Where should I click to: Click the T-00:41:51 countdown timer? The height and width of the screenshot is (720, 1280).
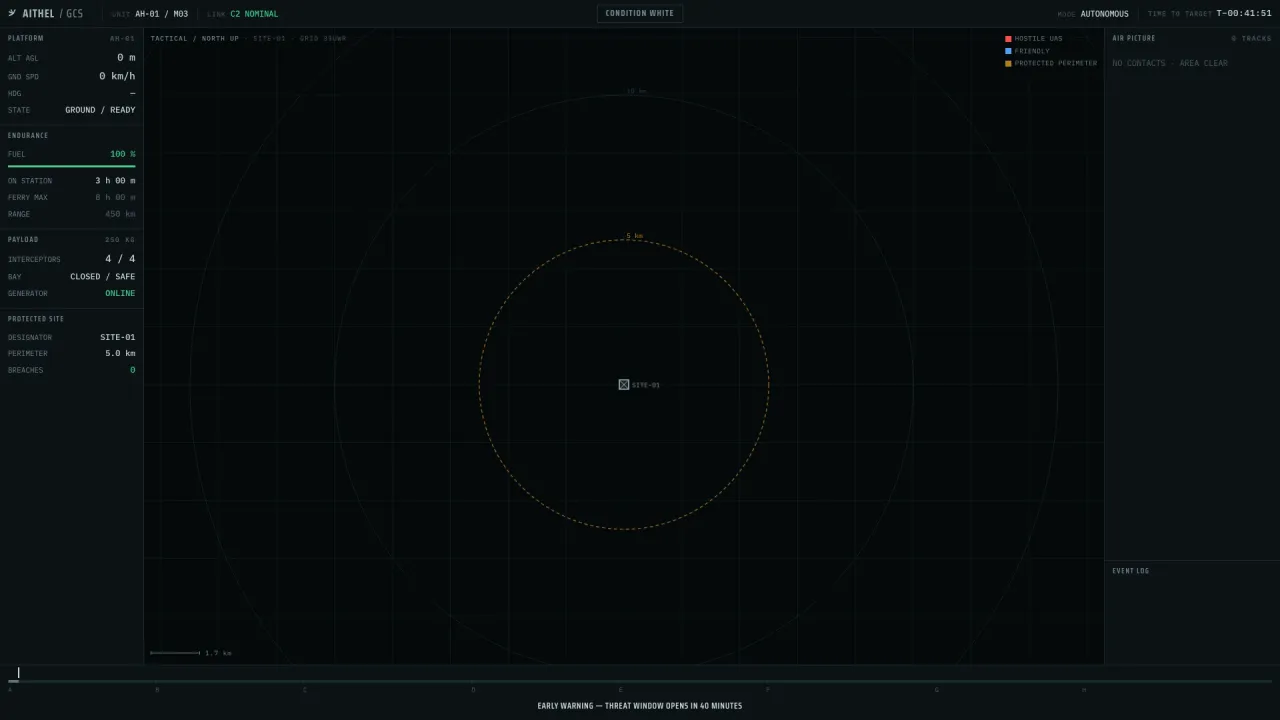(x=1244, y=14)
